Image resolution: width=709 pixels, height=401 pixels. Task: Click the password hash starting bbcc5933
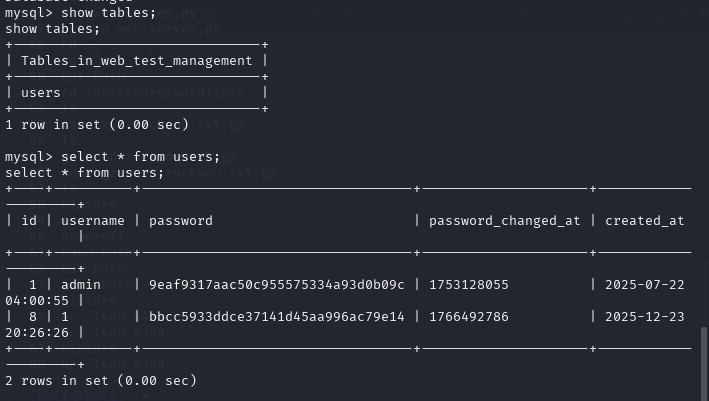point(277,316)
